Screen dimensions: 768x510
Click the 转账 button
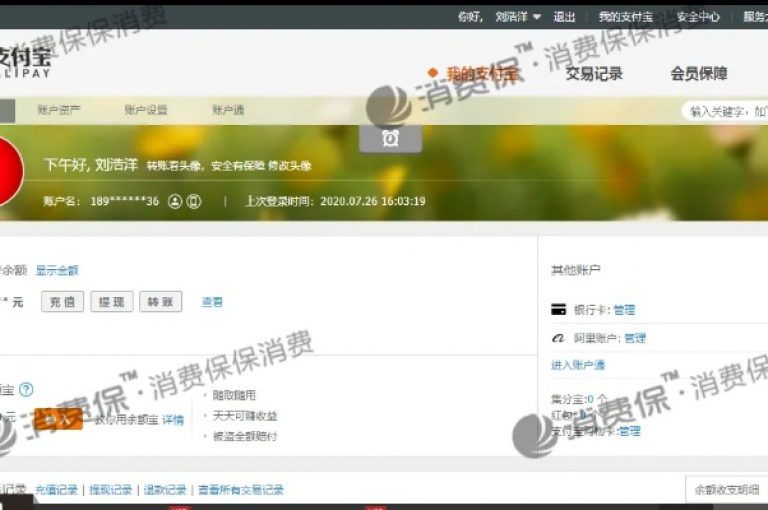(161, 302)
